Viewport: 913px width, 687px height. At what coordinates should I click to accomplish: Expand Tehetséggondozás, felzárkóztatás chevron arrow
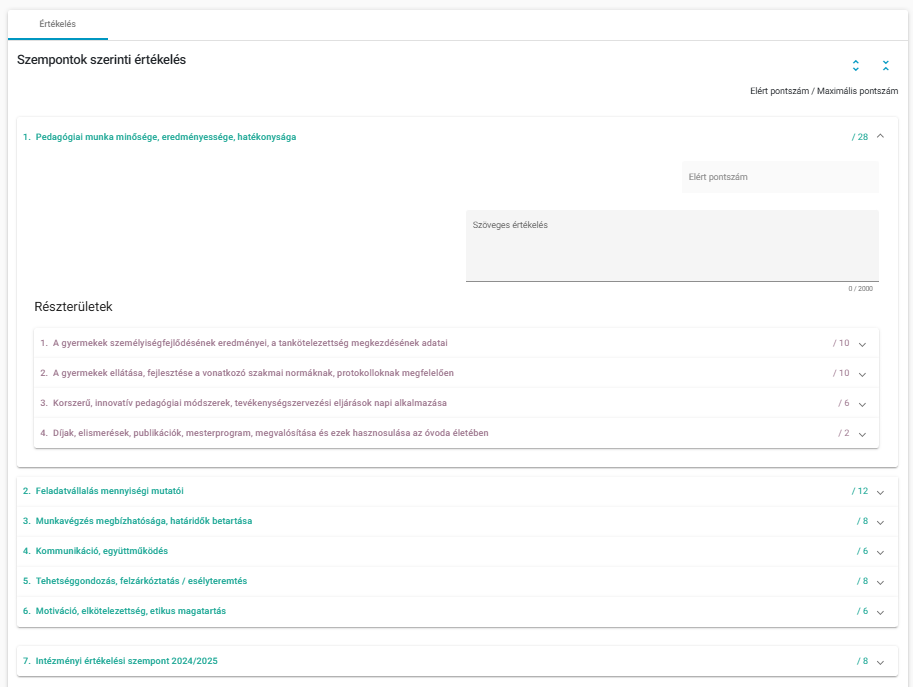[880, 582]
